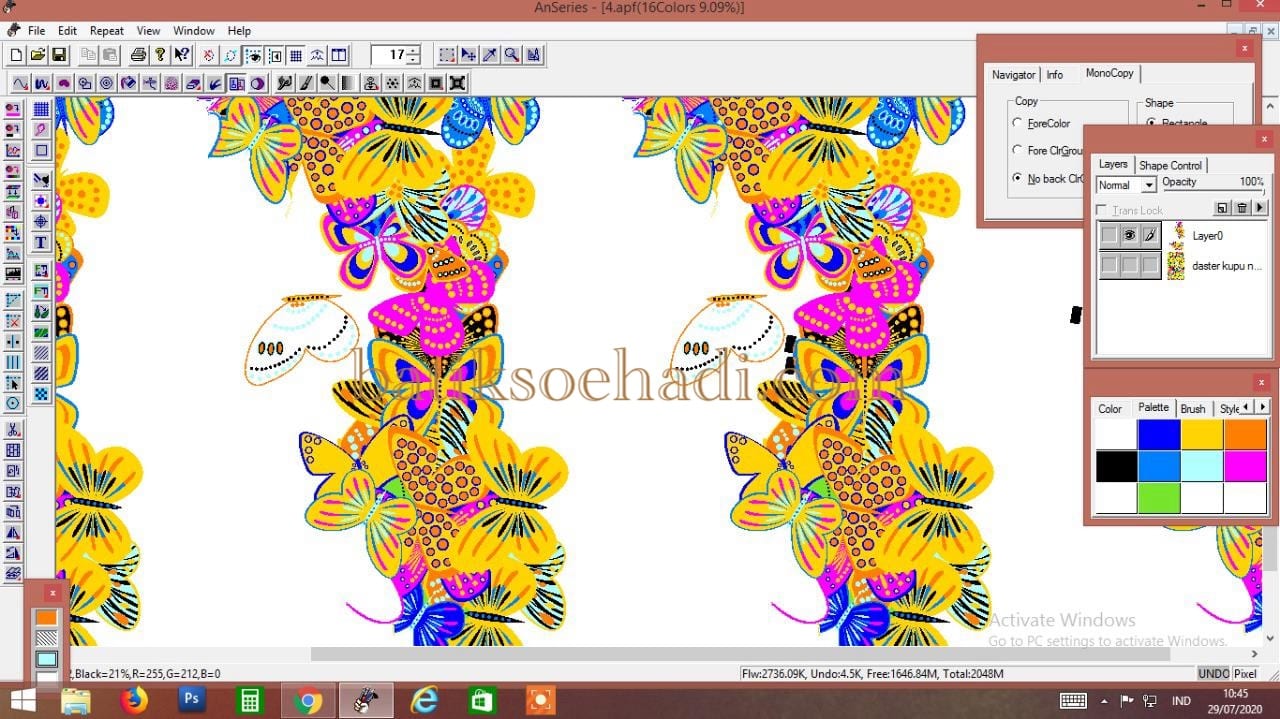Select the scissors cut tool
1280x719 pixels.
(13, 430)
